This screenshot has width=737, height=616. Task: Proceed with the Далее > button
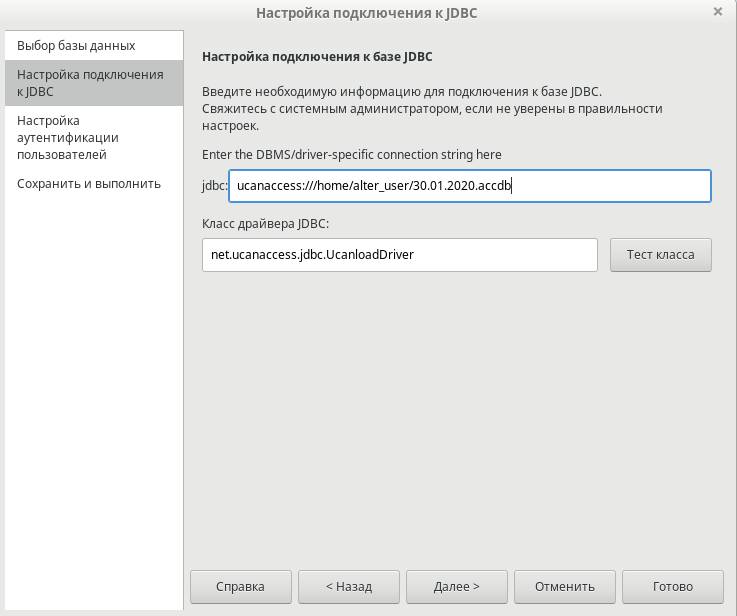(x=457, y=586)
